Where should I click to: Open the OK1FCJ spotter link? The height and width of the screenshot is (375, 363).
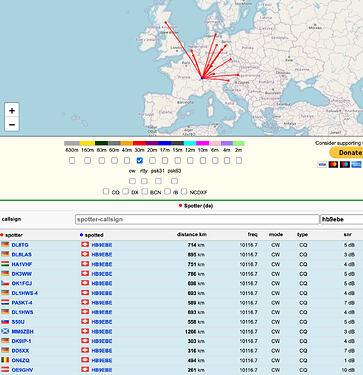point(22,283)
